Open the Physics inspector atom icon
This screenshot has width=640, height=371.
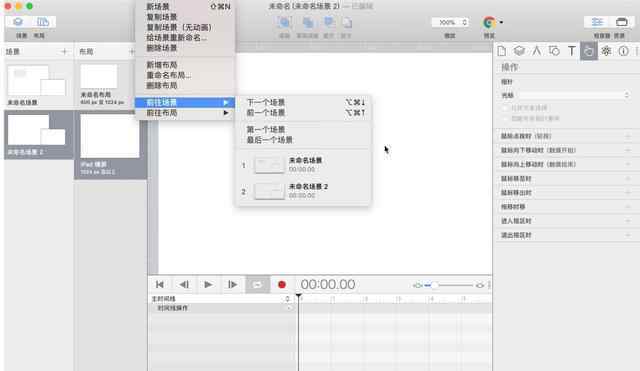(x=606, y=51)
